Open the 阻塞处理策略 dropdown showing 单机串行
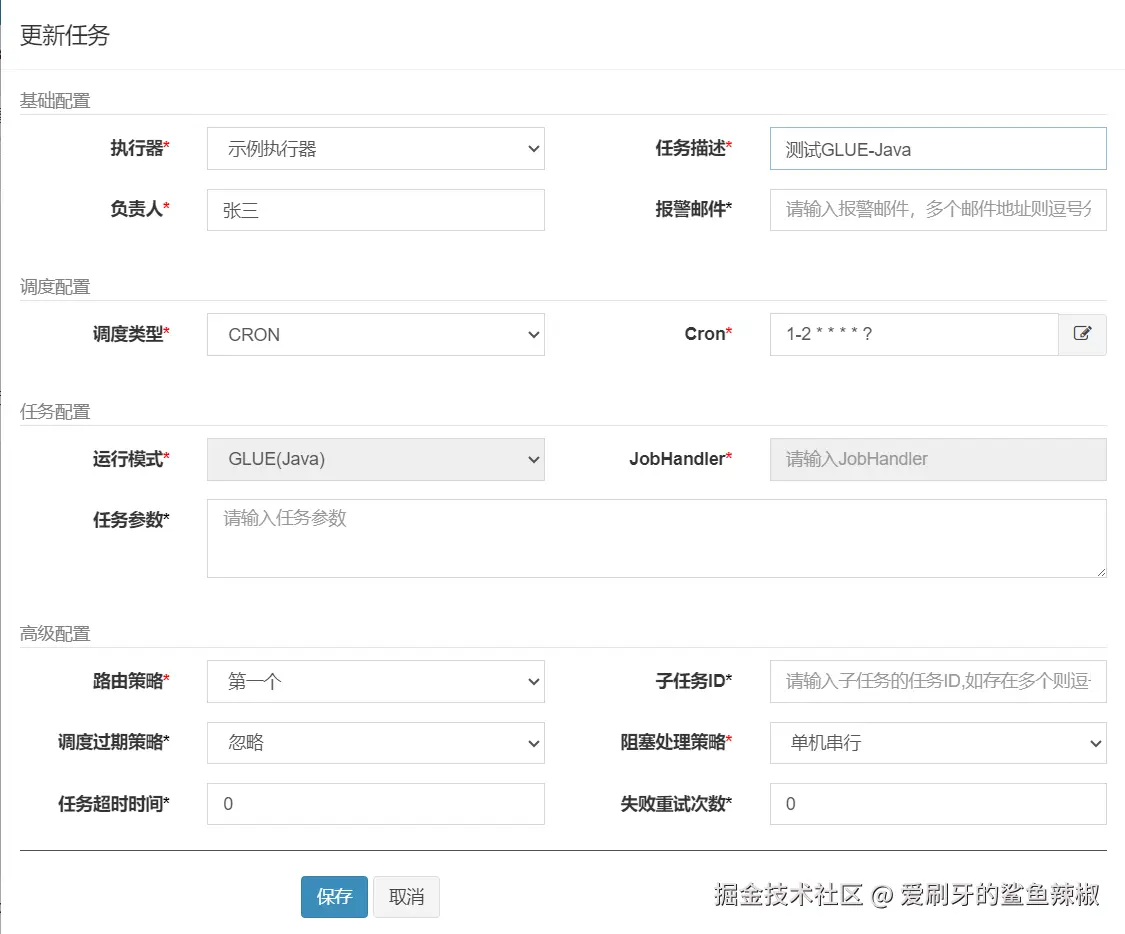Screen dimensions: 1125x934 [x=938, y=742]
